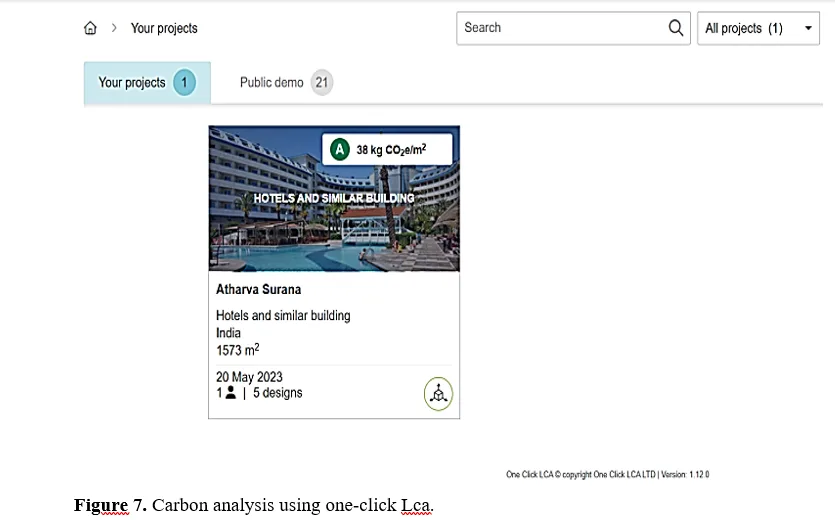This screenshot has height=520, width=835.
Task: Focus the Search input field
Action: click(x=573, y=28)
